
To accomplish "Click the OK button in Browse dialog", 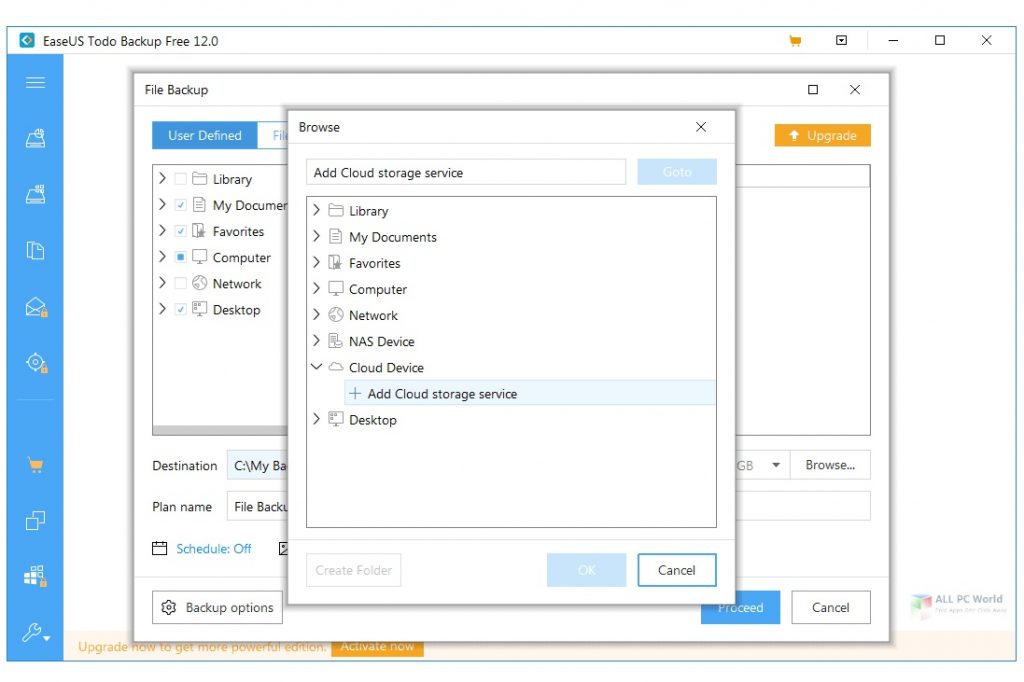I will (x=586, y=570).
